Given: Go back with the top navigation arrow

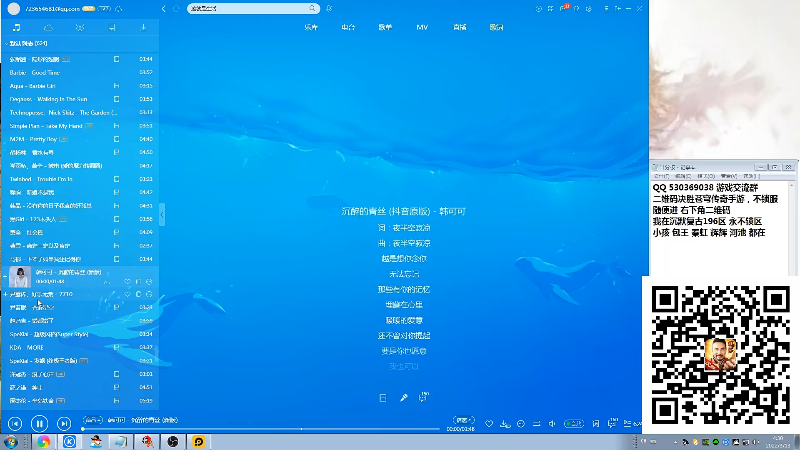Looking at the screenshot, I should pyautogui.click(x=164, y=9).
